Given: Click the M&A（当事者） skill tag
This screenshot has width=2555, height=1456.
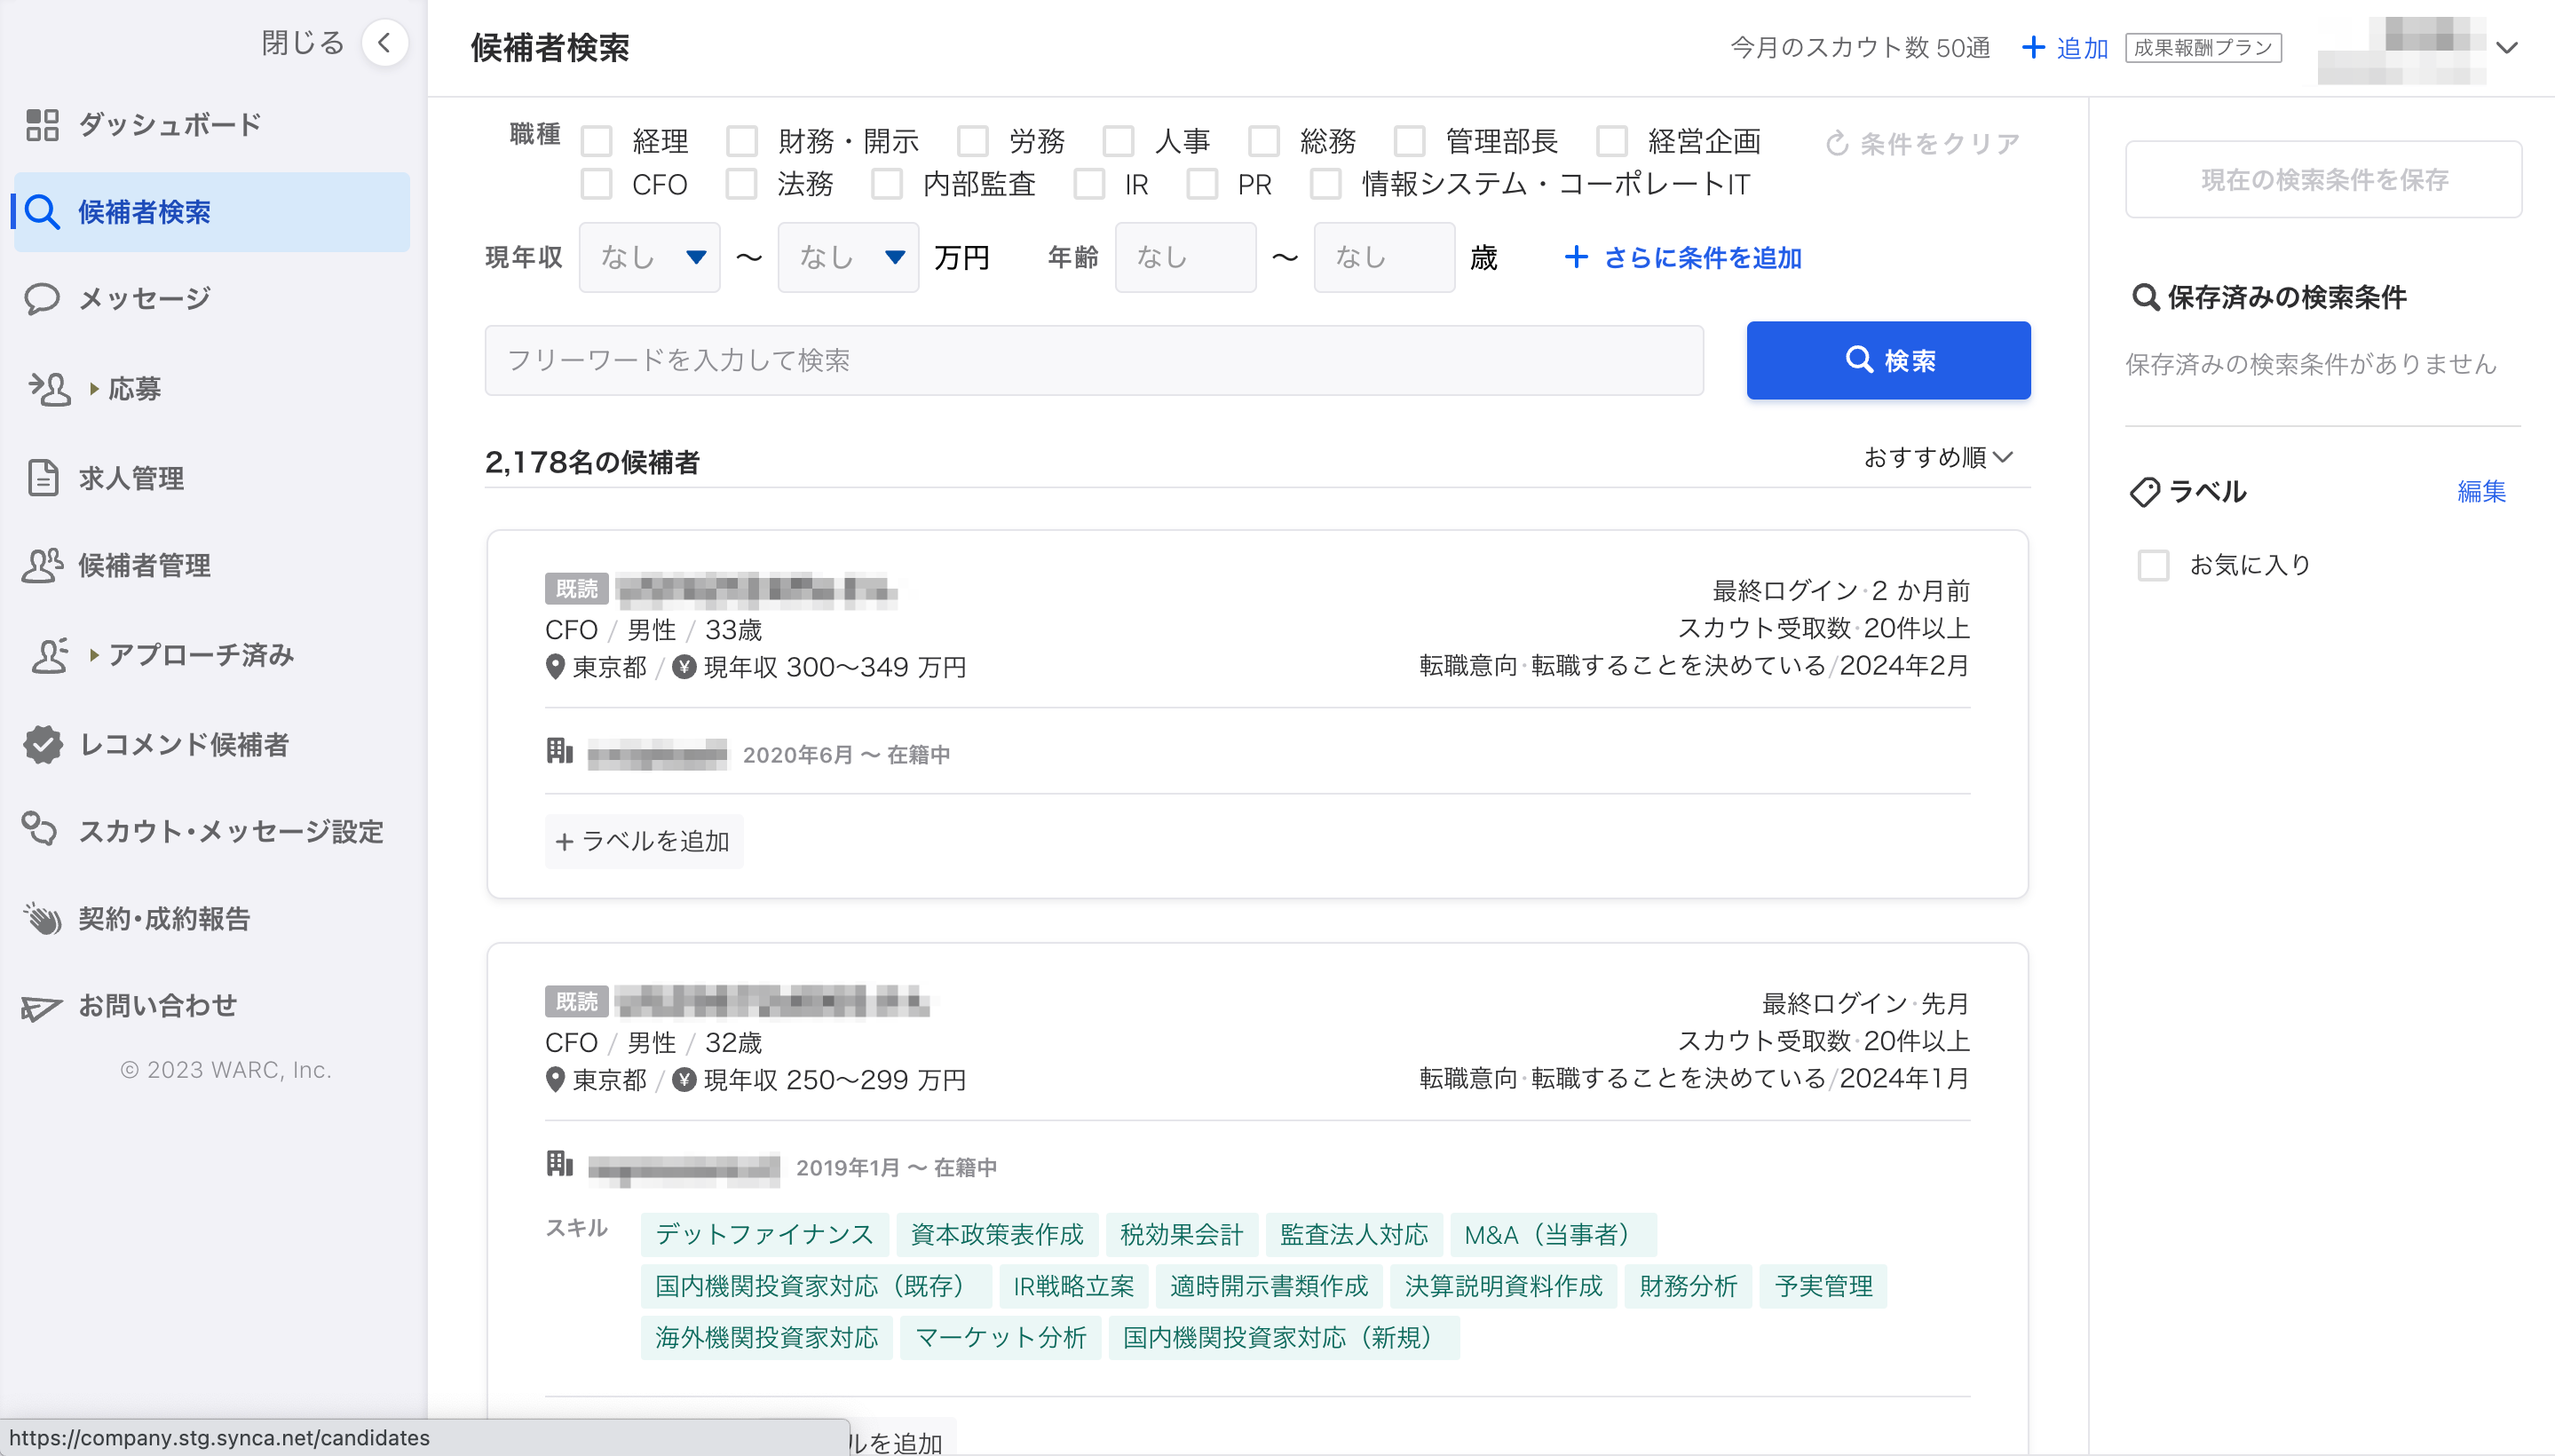Looking at the screenshot, I should 1553,1234.
